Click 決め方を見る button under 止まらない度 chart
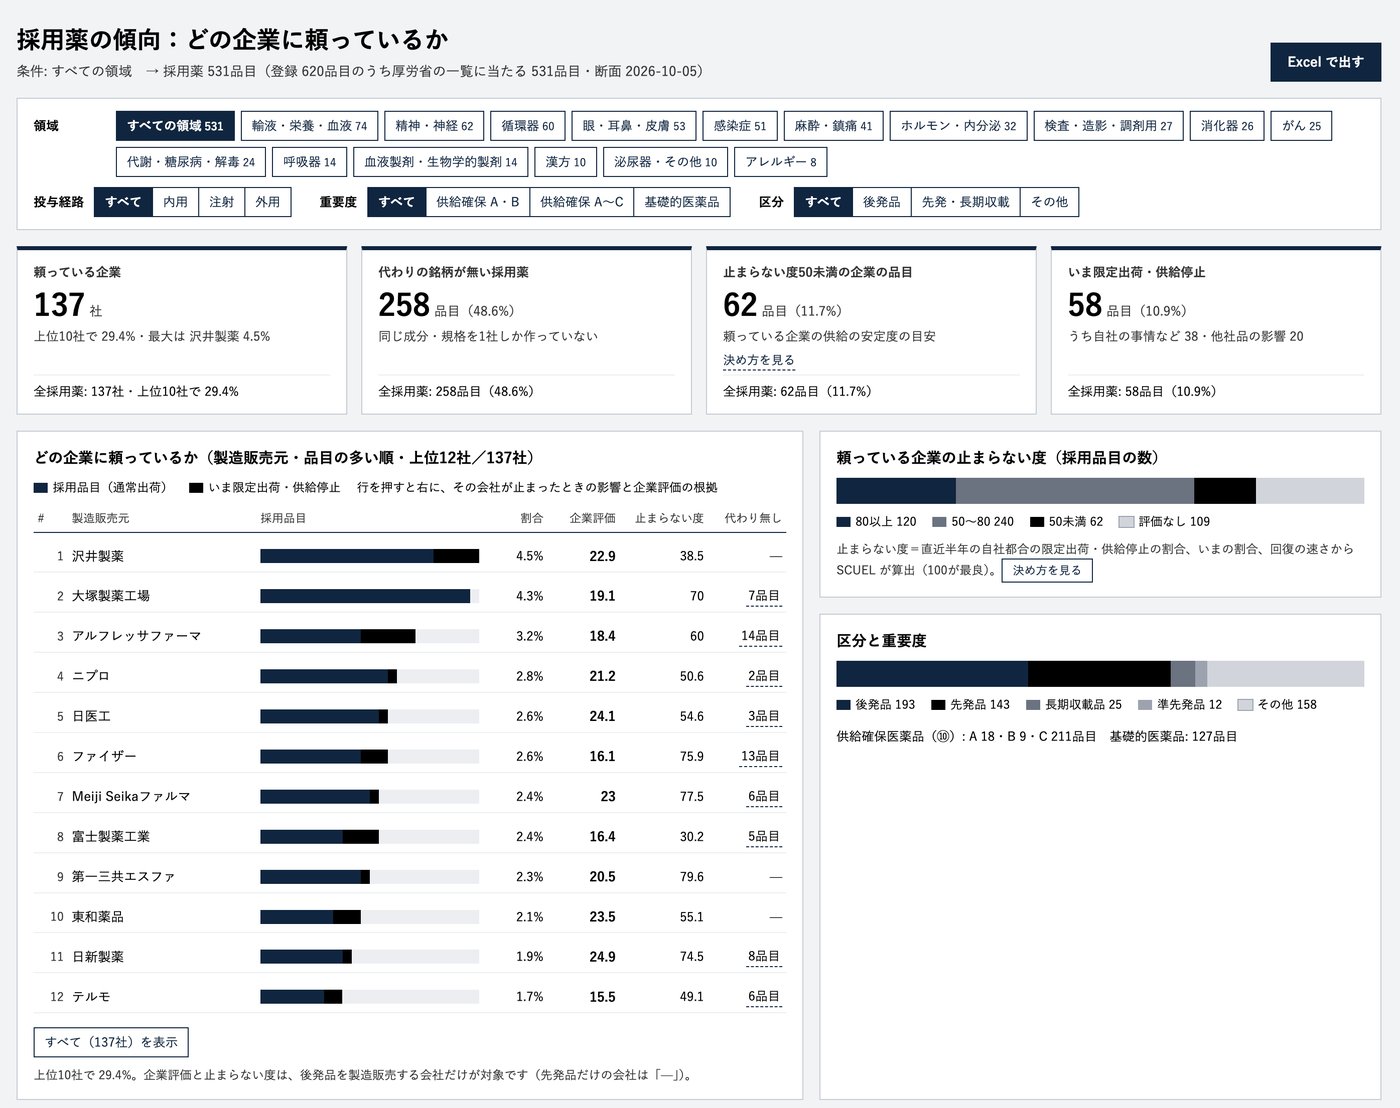Screen dimensions: 1400x1108 point(1047,570)
